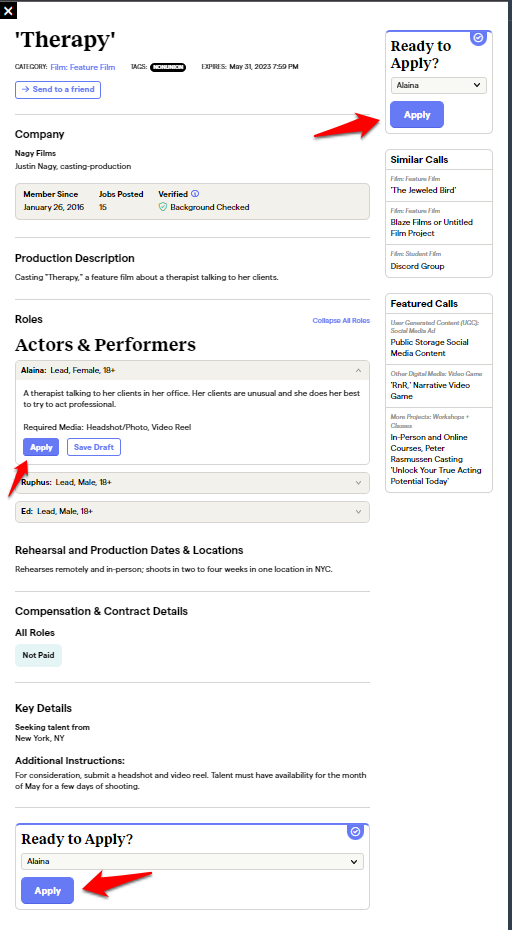Open the Film: Feature Film category link
The width and height of the screenshot is (512, 930).
pos(83,68)
